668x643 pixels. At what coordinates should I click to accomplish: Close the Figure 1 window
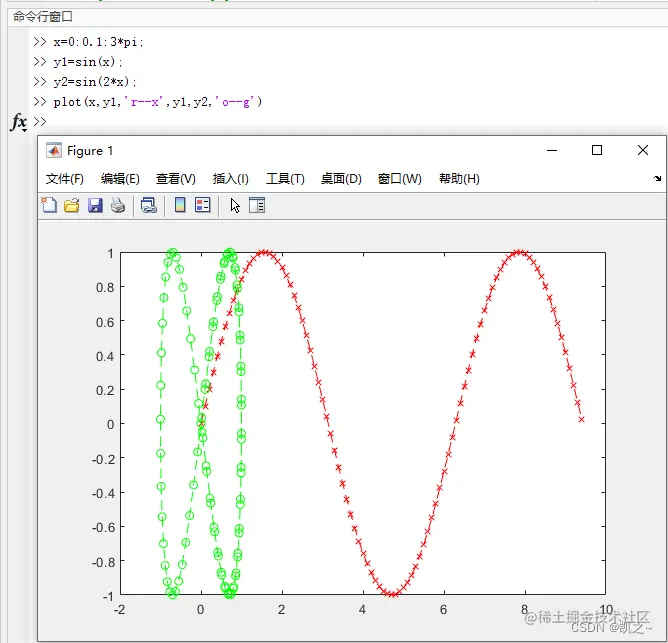(643, 150)
